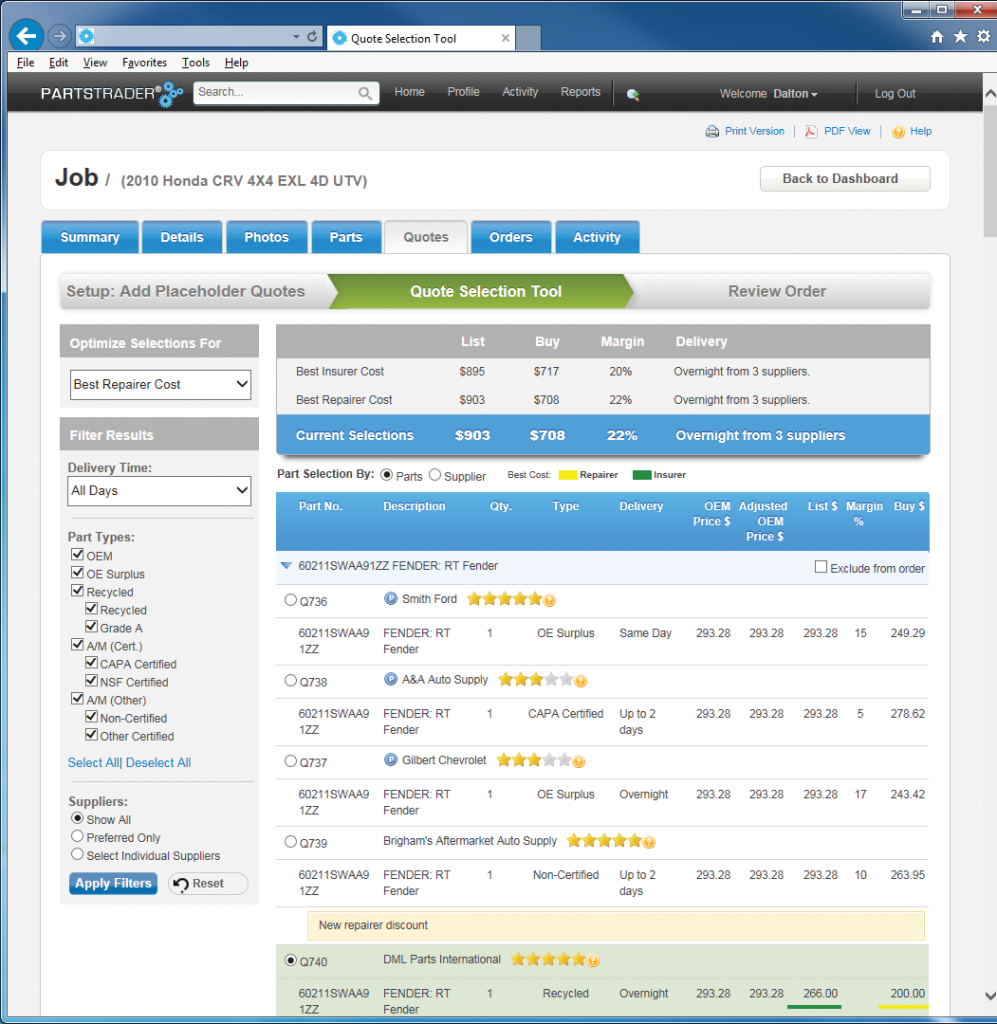Select the Supplier part selection radio button

click(435, 475)
